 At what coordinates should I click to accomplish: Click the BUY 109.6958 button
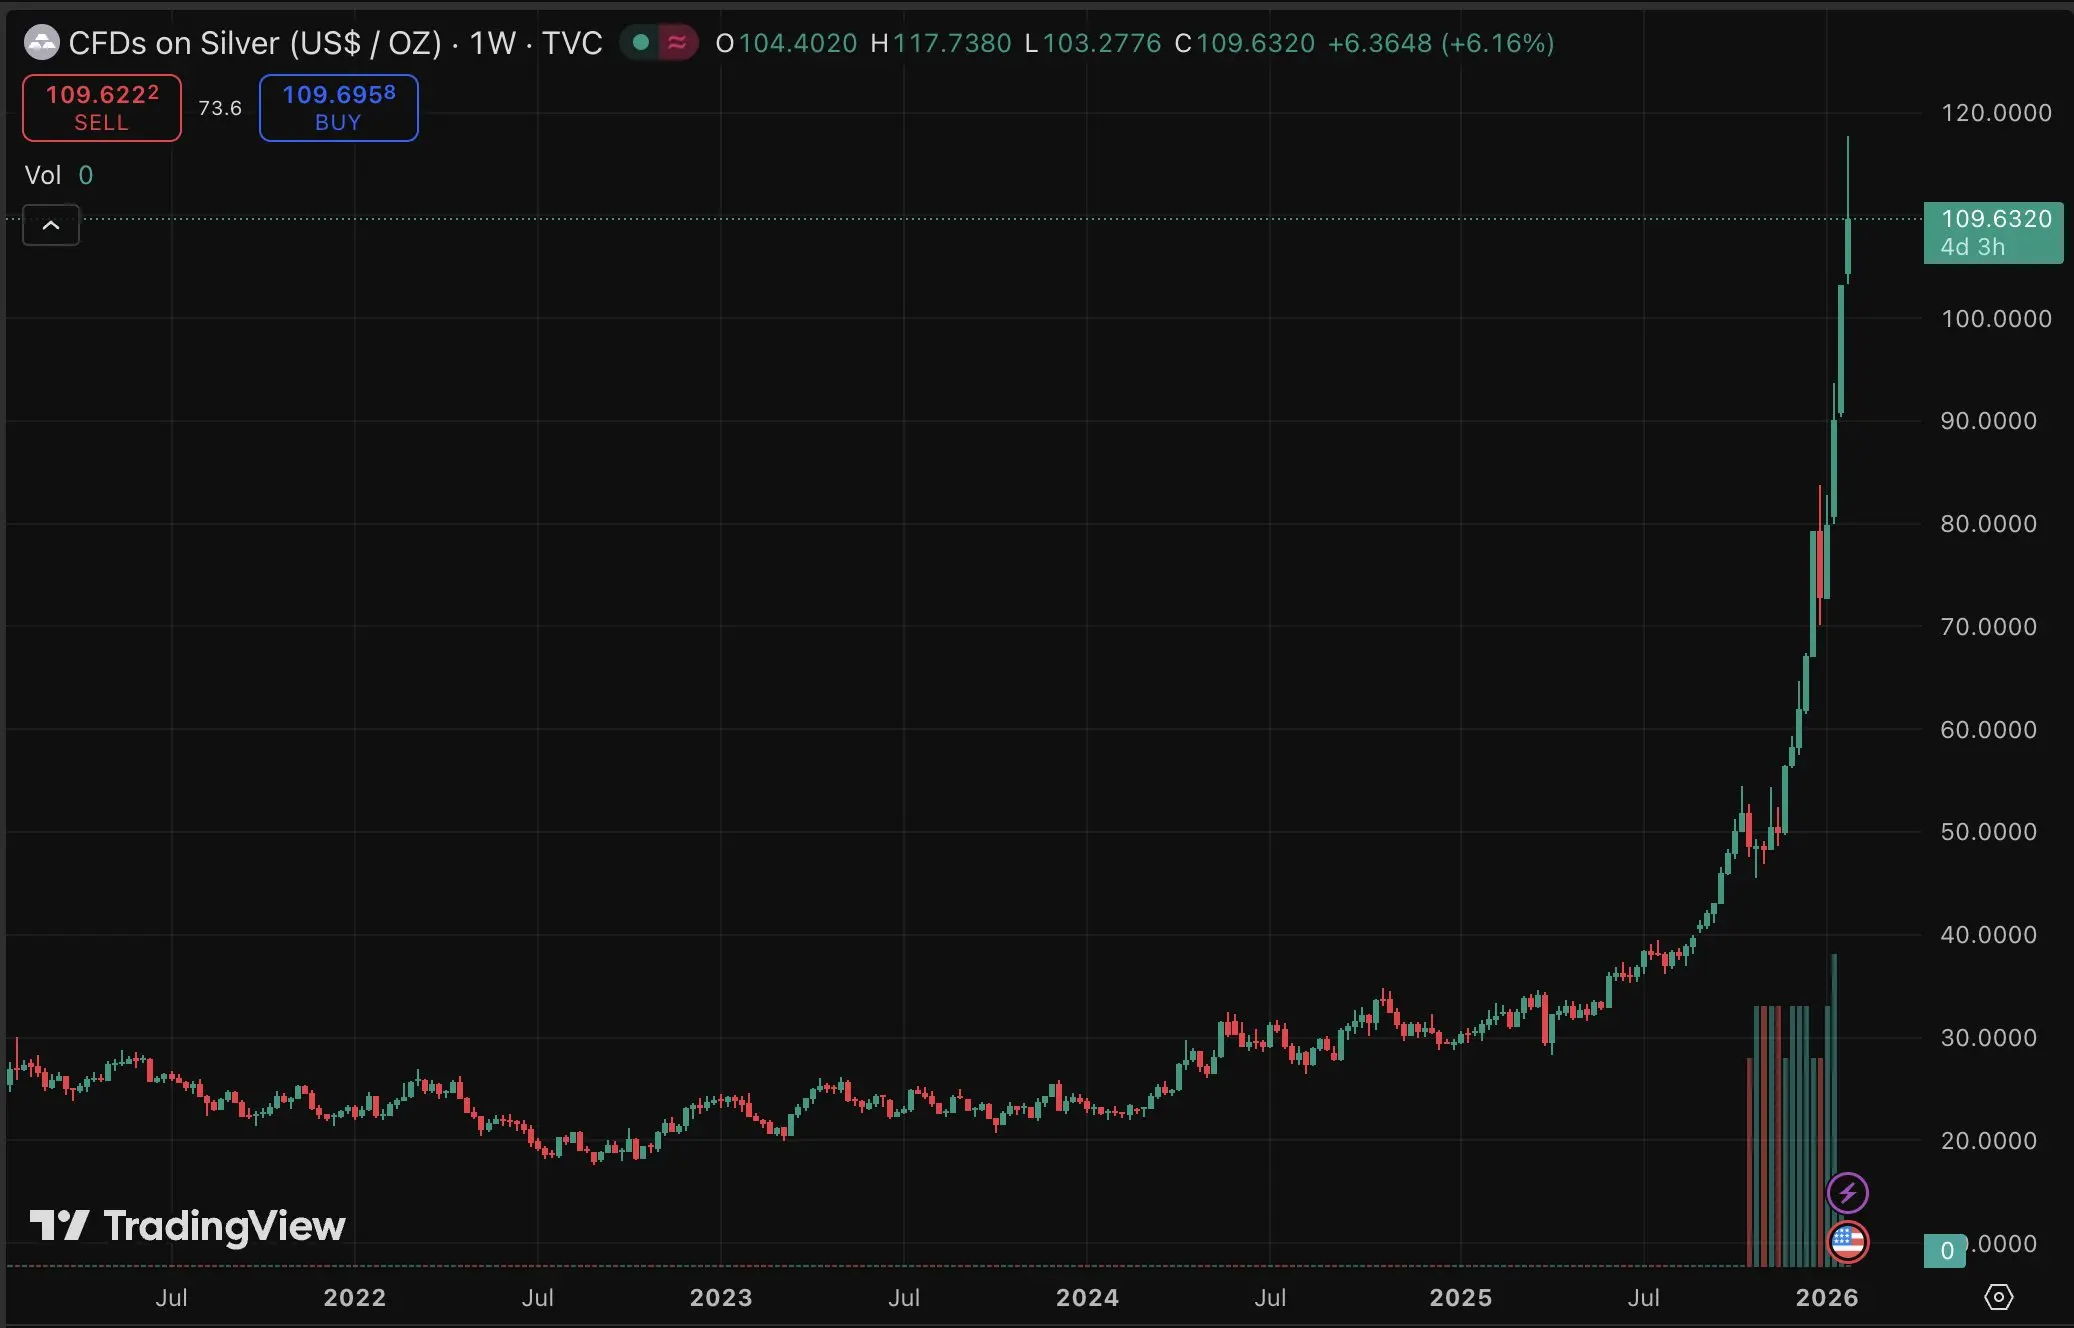pos(338,108)
